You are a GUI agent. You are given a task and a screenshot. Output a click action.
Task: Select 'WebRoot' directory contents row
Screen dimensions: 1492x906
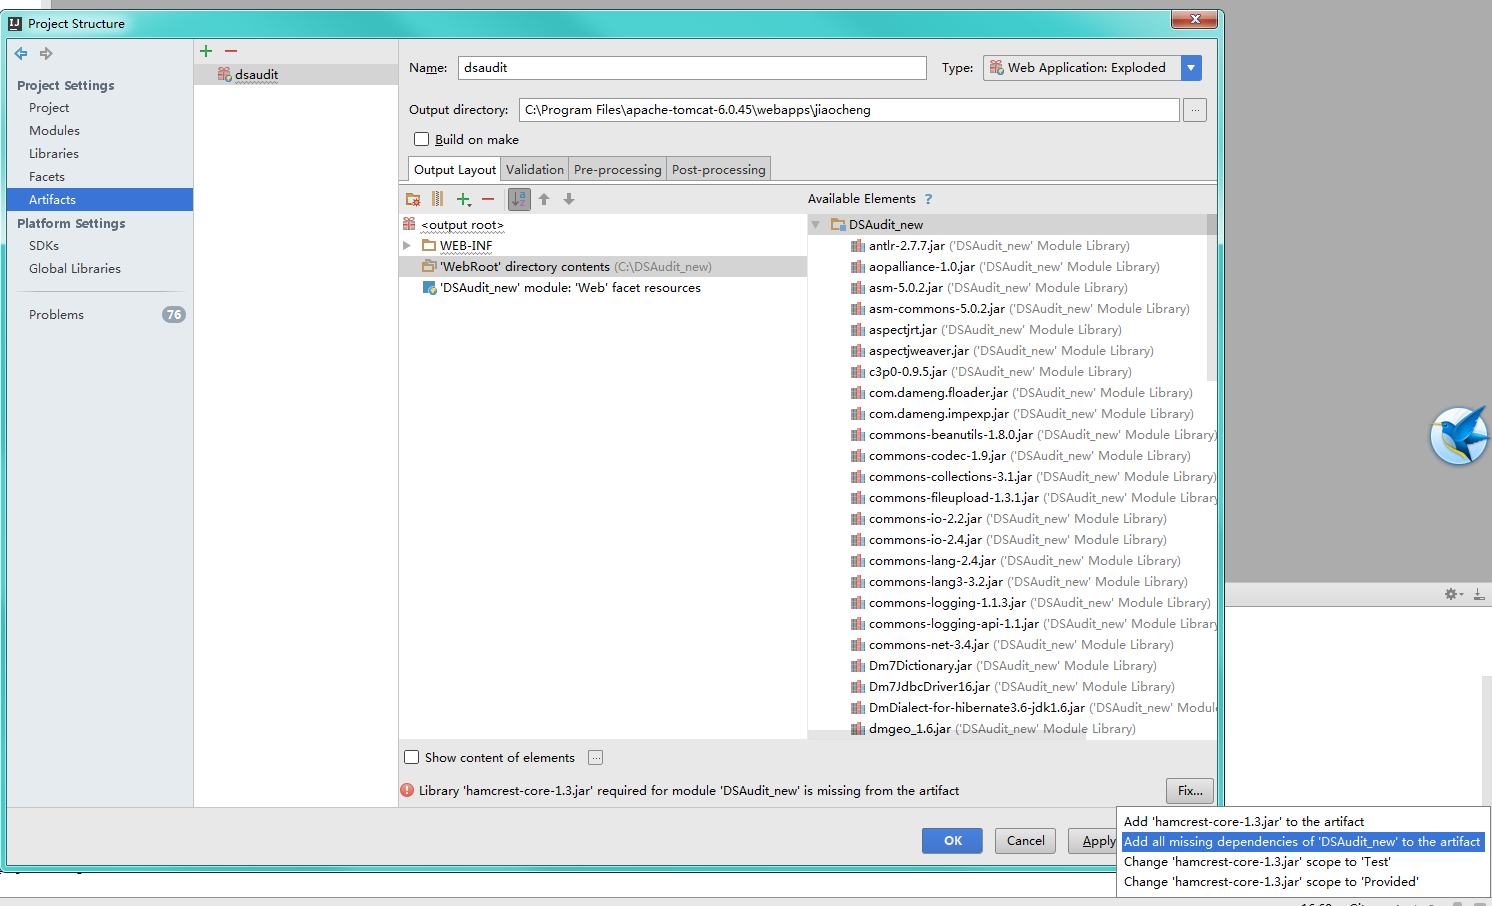(603, 267)
